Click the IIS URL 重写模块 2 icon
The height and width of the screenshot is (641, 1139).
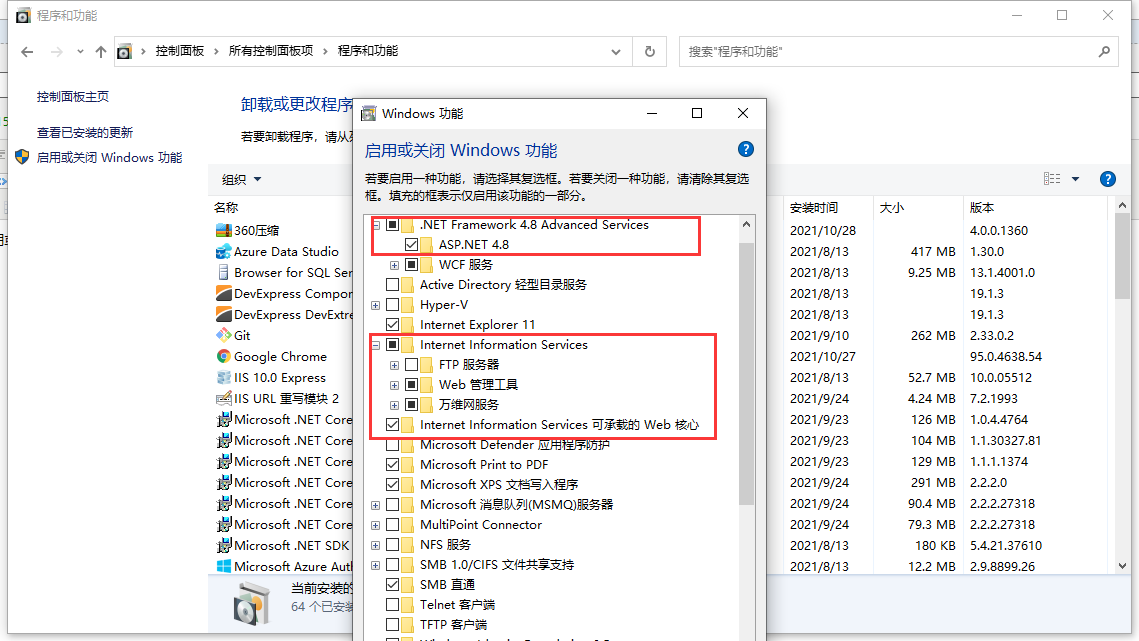click(224, 399)
